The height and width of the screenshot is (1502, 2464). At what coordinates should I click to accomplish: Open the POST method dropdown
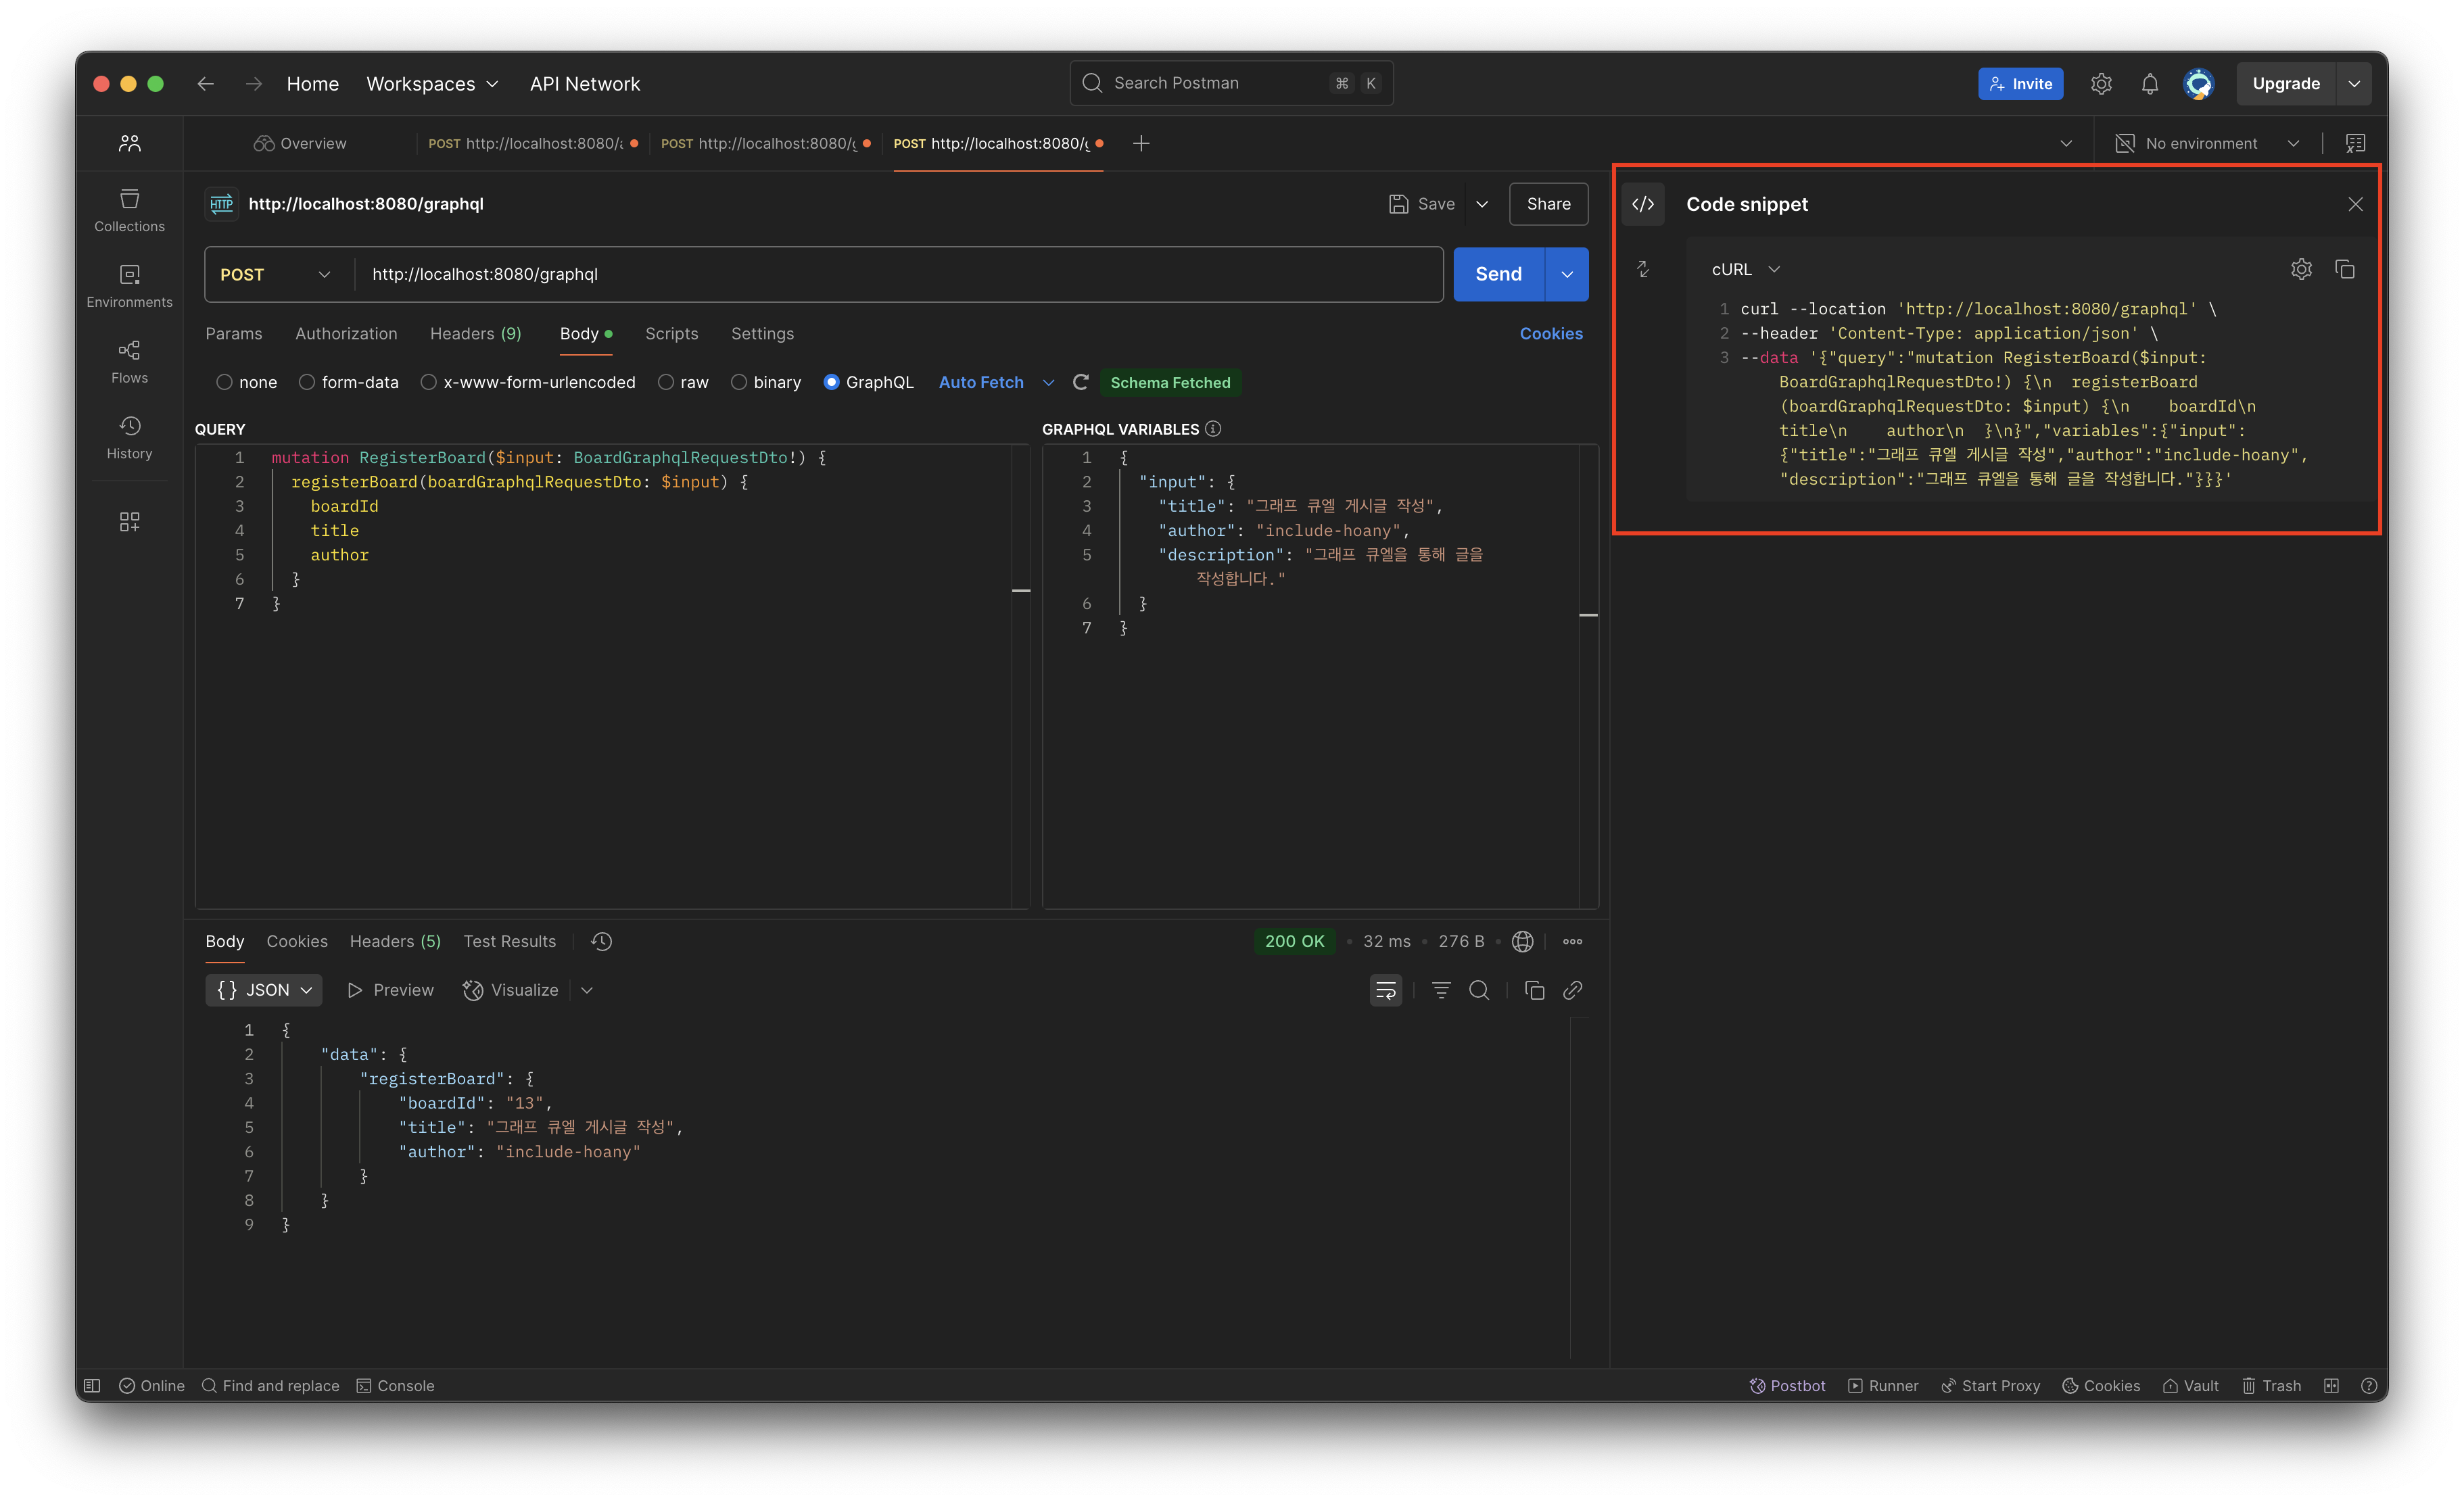(275, 274)
